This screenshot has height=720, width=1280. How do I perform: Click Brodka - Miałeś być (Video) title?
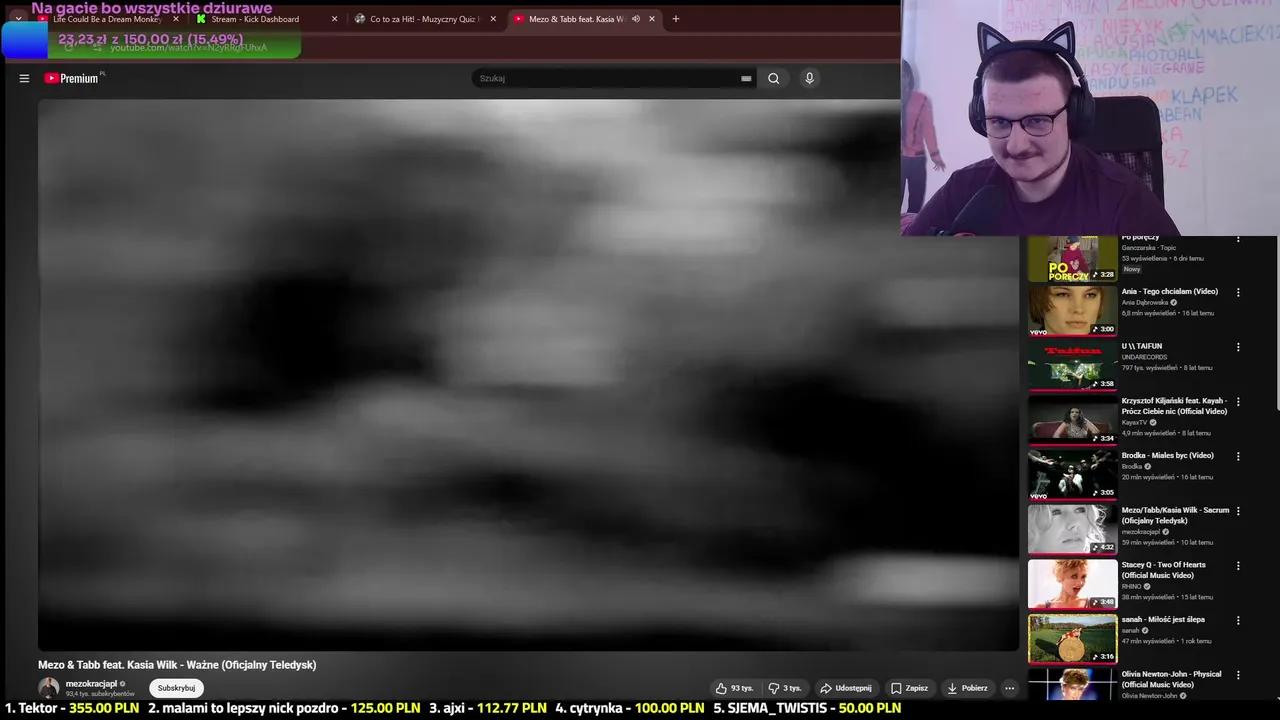[x=1167, y=455]
